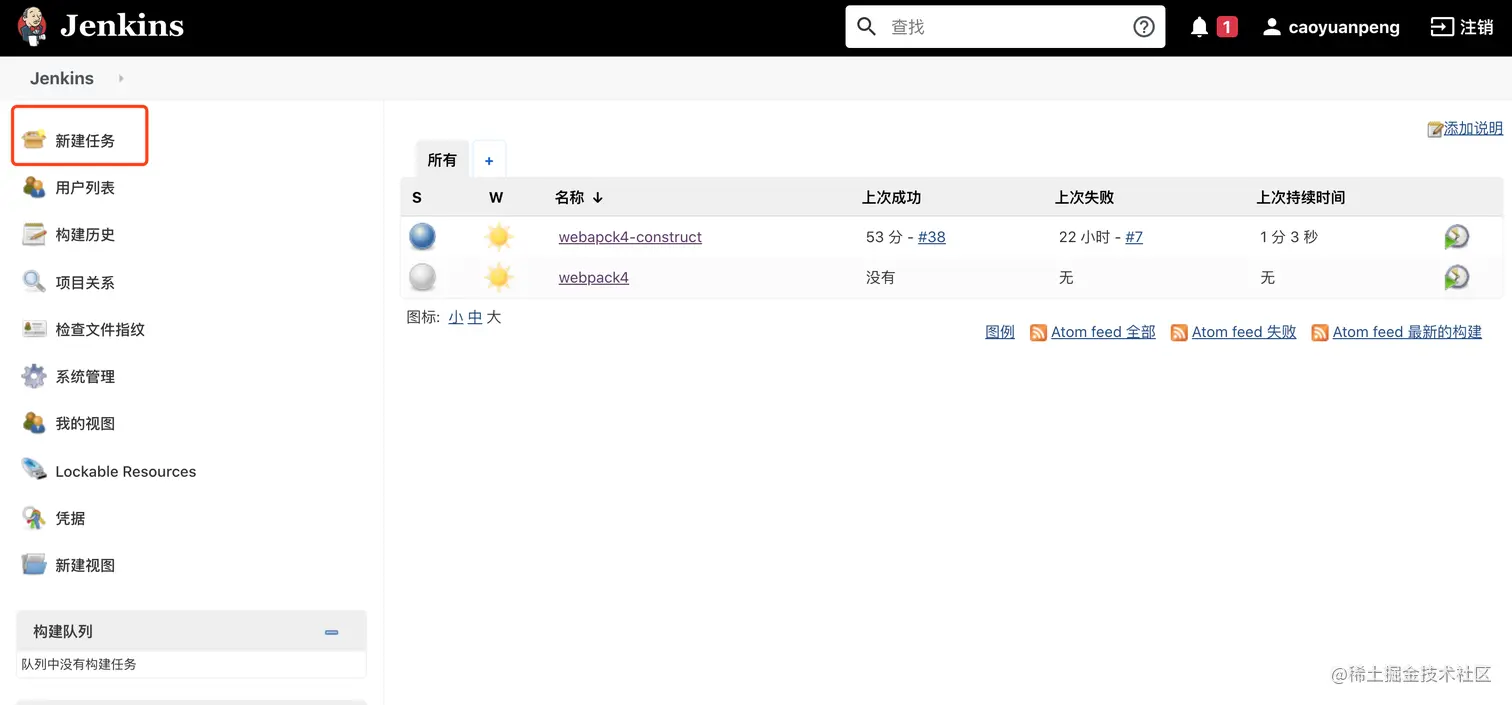Click the 我的视图 people icon

pos(34,423)
